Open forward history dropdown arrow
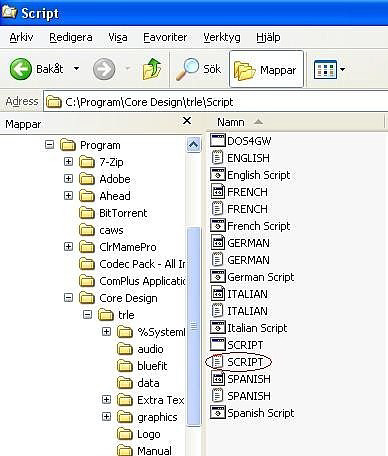This screenshot has height=456, width=388. tap(128, 69)
